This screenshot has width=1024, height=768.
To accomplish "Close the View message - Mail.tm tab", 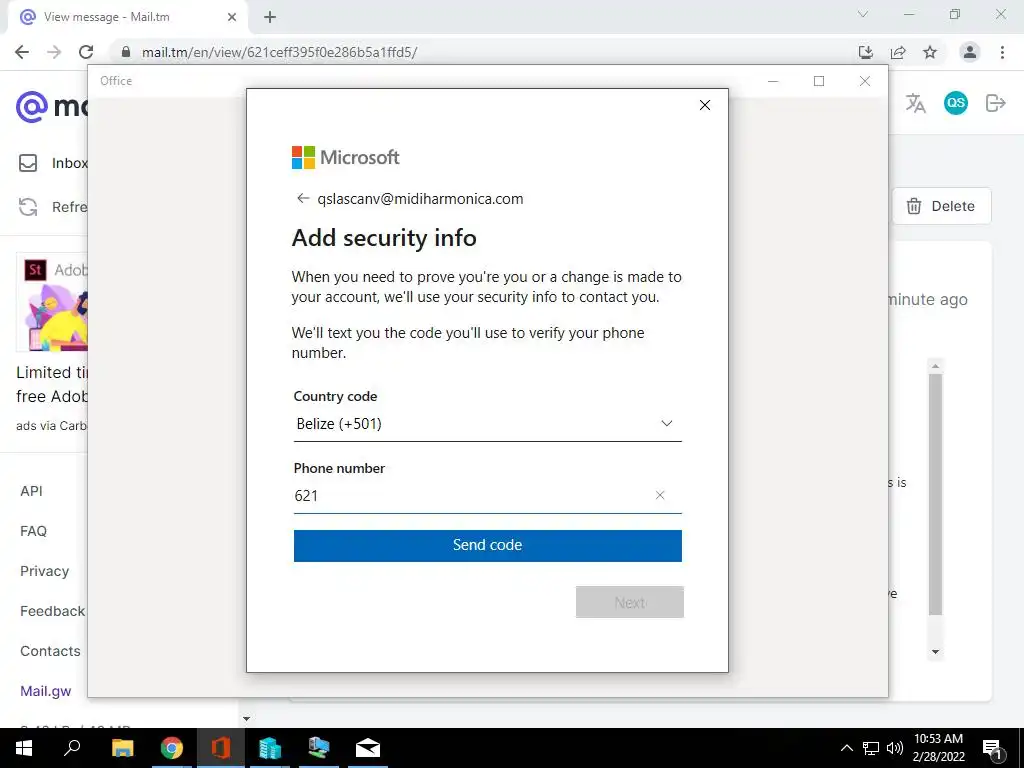I will coord(232,17).
